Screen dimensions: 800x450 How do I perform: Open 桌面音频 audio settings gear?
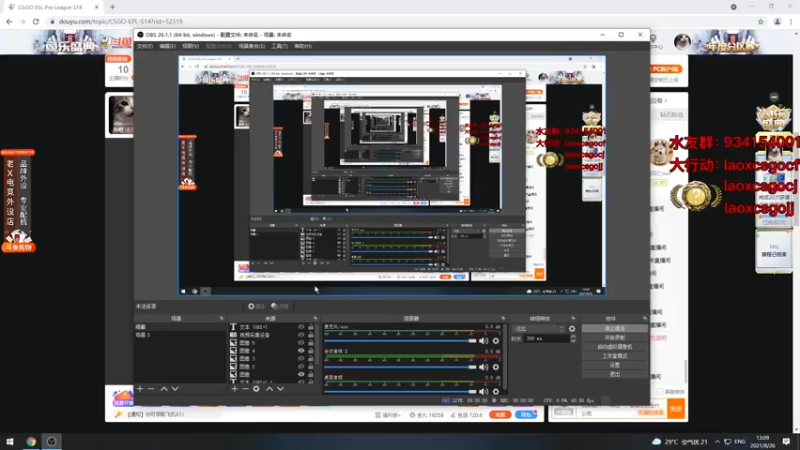pos(496,392)
